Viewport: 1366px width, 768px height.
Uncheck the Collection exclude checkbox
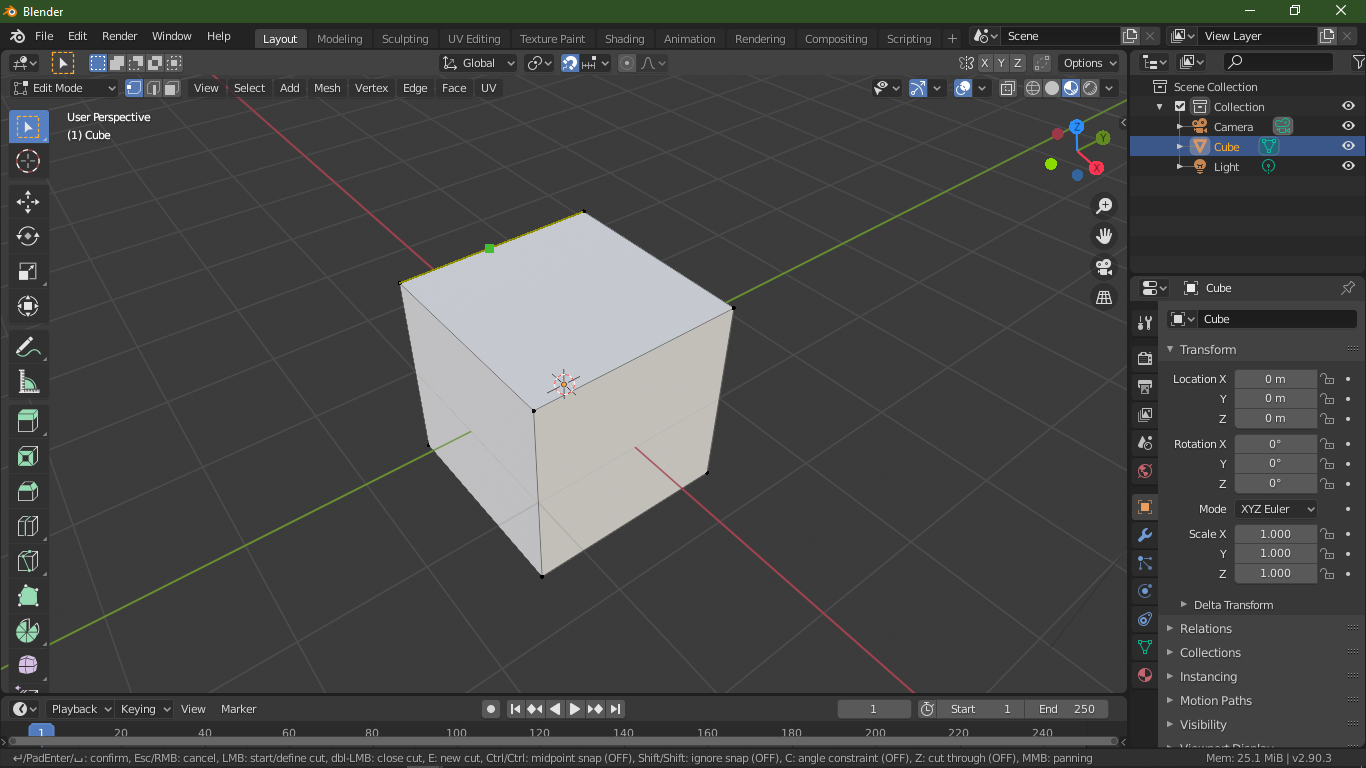1180,107
